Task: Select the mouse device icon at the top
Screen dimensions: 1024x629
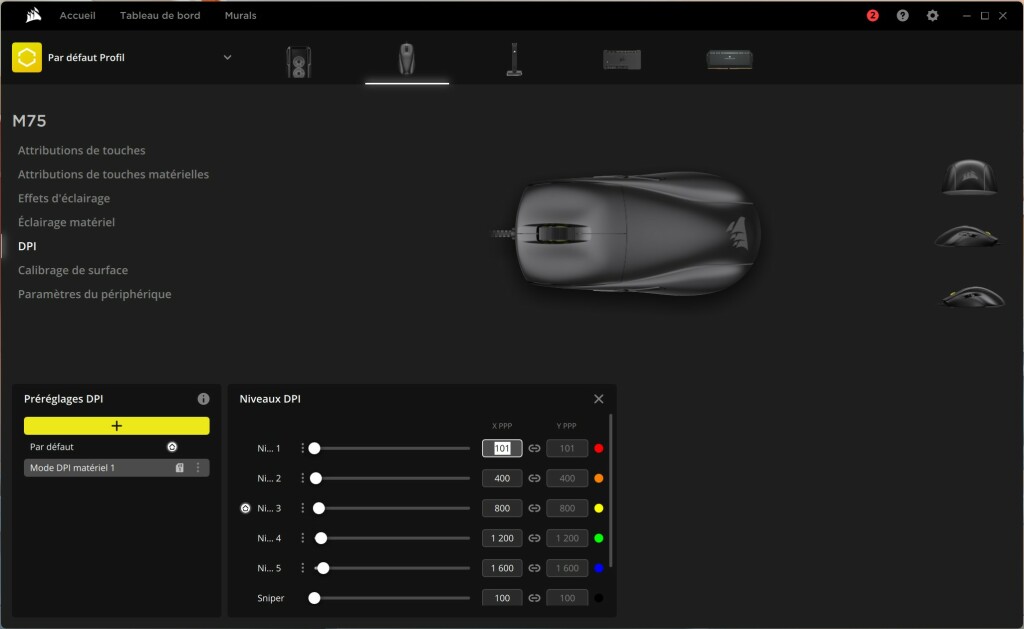Action: click(x=406, y=58)
